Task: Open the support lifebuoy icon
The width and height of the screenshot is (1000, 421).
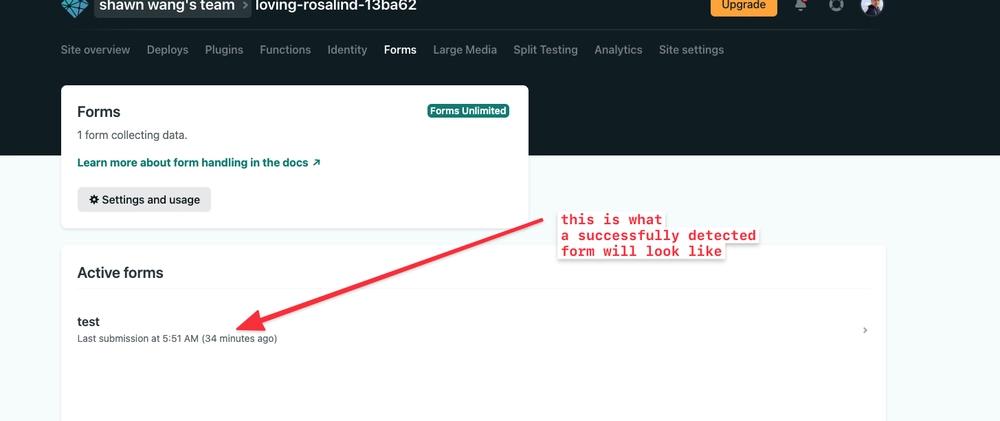Action: click(836, 5)
